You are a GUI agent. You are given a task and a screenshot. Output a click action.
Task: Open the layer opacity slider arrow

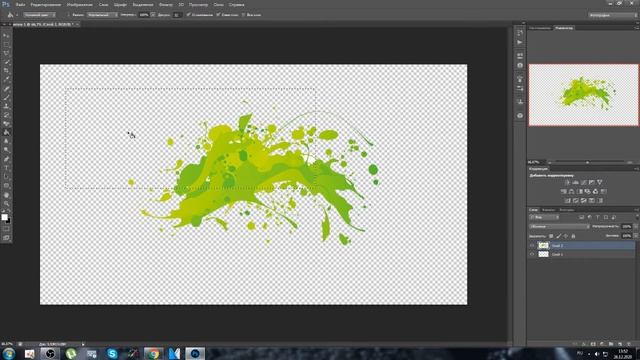click(x=635, y=227)
